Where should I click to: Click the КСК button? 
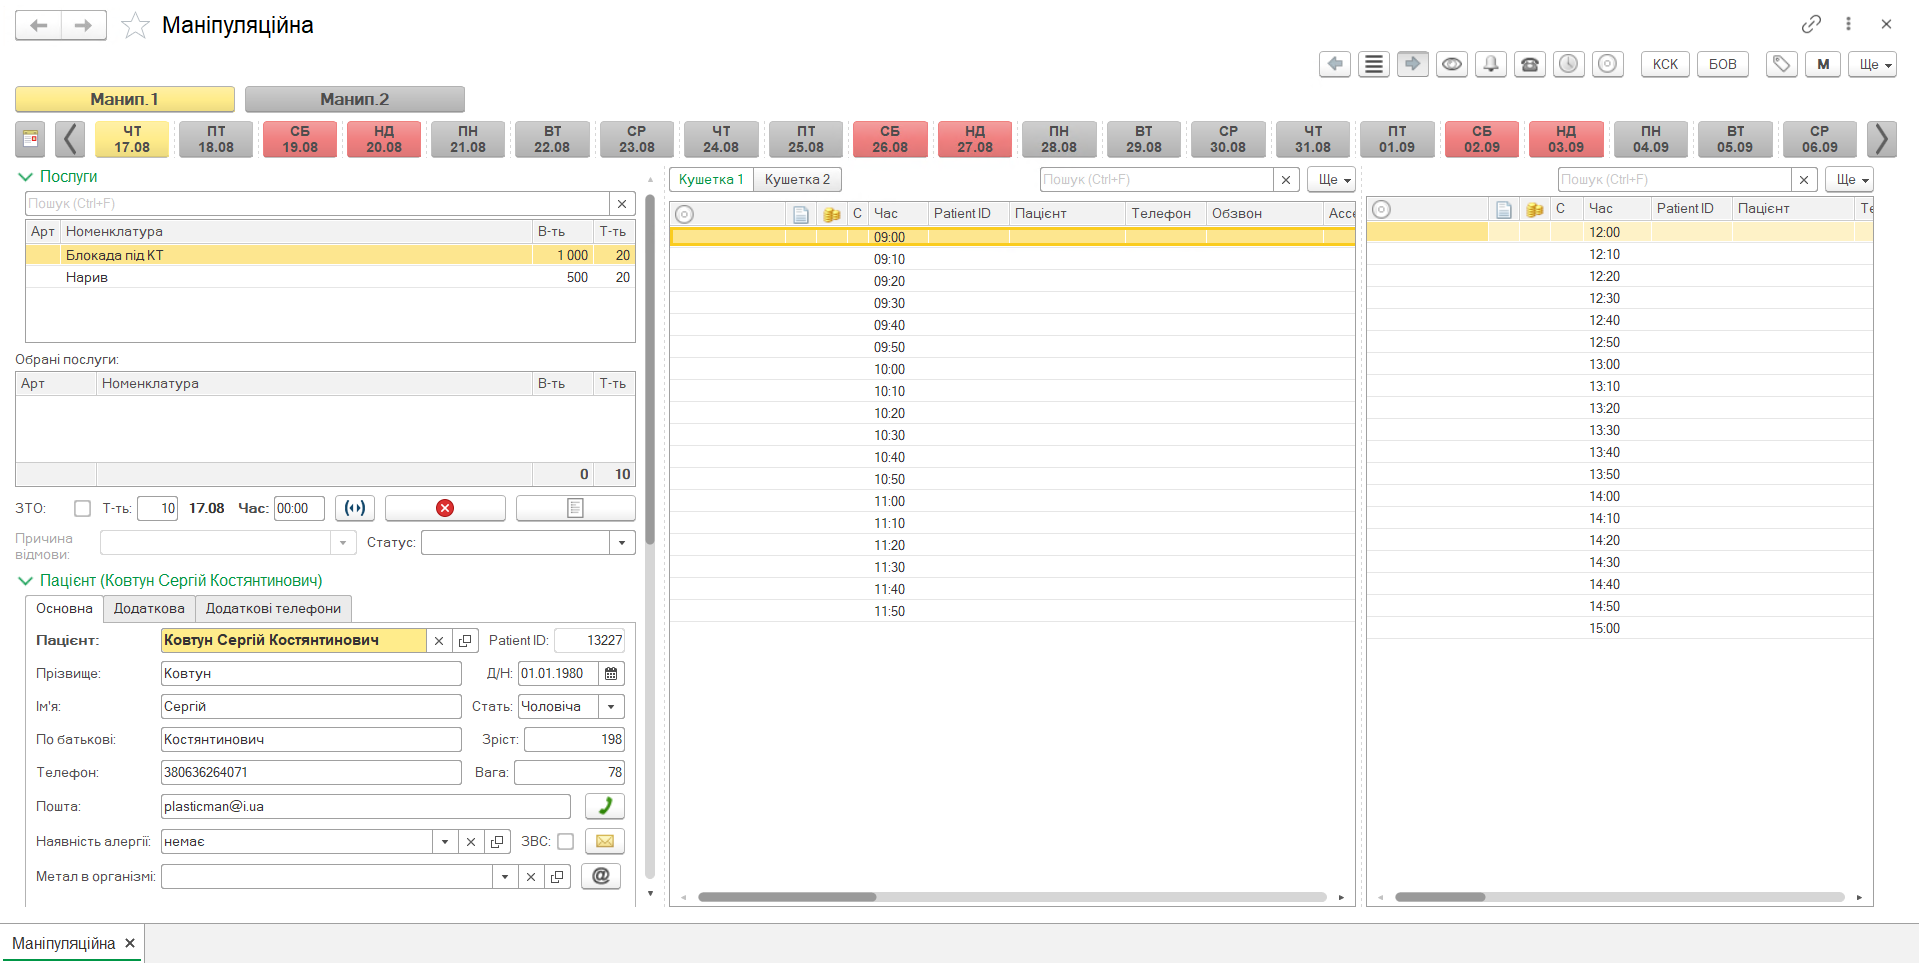1665,64
